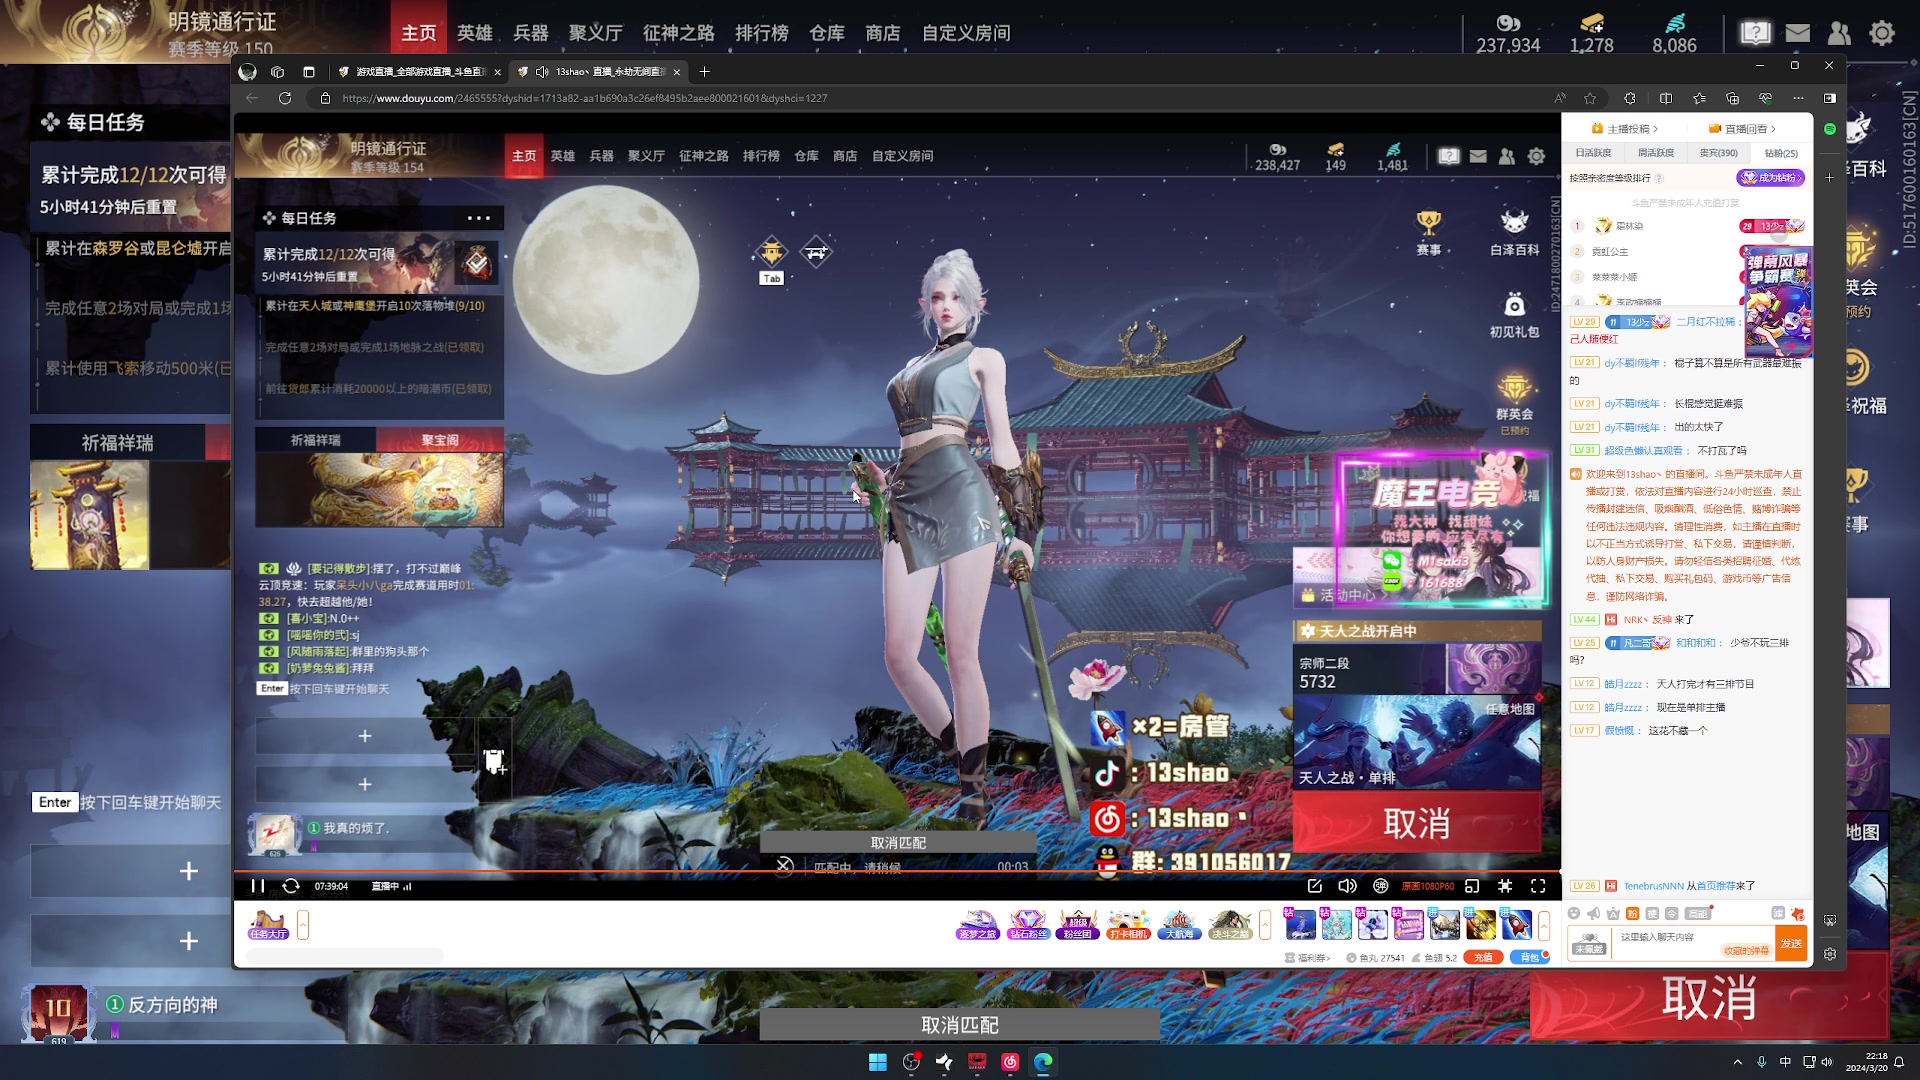Open 收藏的弹幕 saved danmaku list
1920x1080 pixels.
click(1746, 951)
